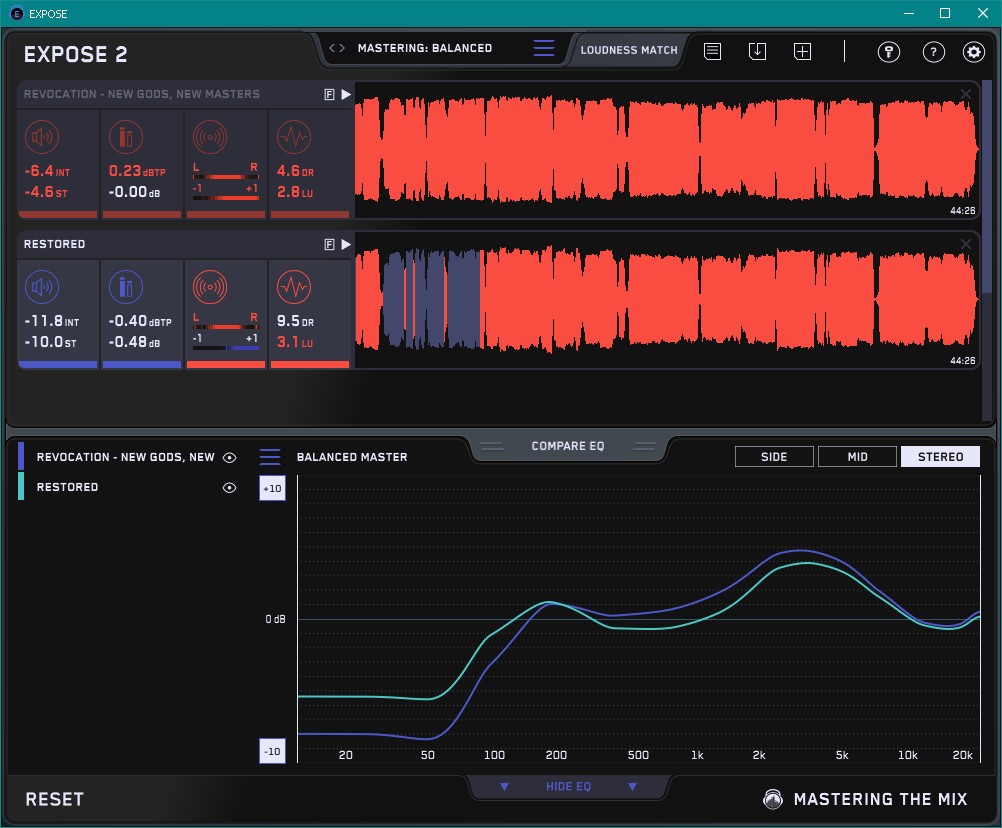Click the loudness icon of Restored track
This screenshot has width=1002, height=828.
(x=41, y=288)
